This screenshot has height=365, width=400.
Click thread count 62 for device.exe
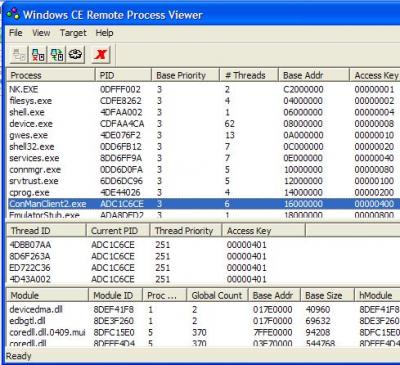pyautogui.click(x=229, y=124)
